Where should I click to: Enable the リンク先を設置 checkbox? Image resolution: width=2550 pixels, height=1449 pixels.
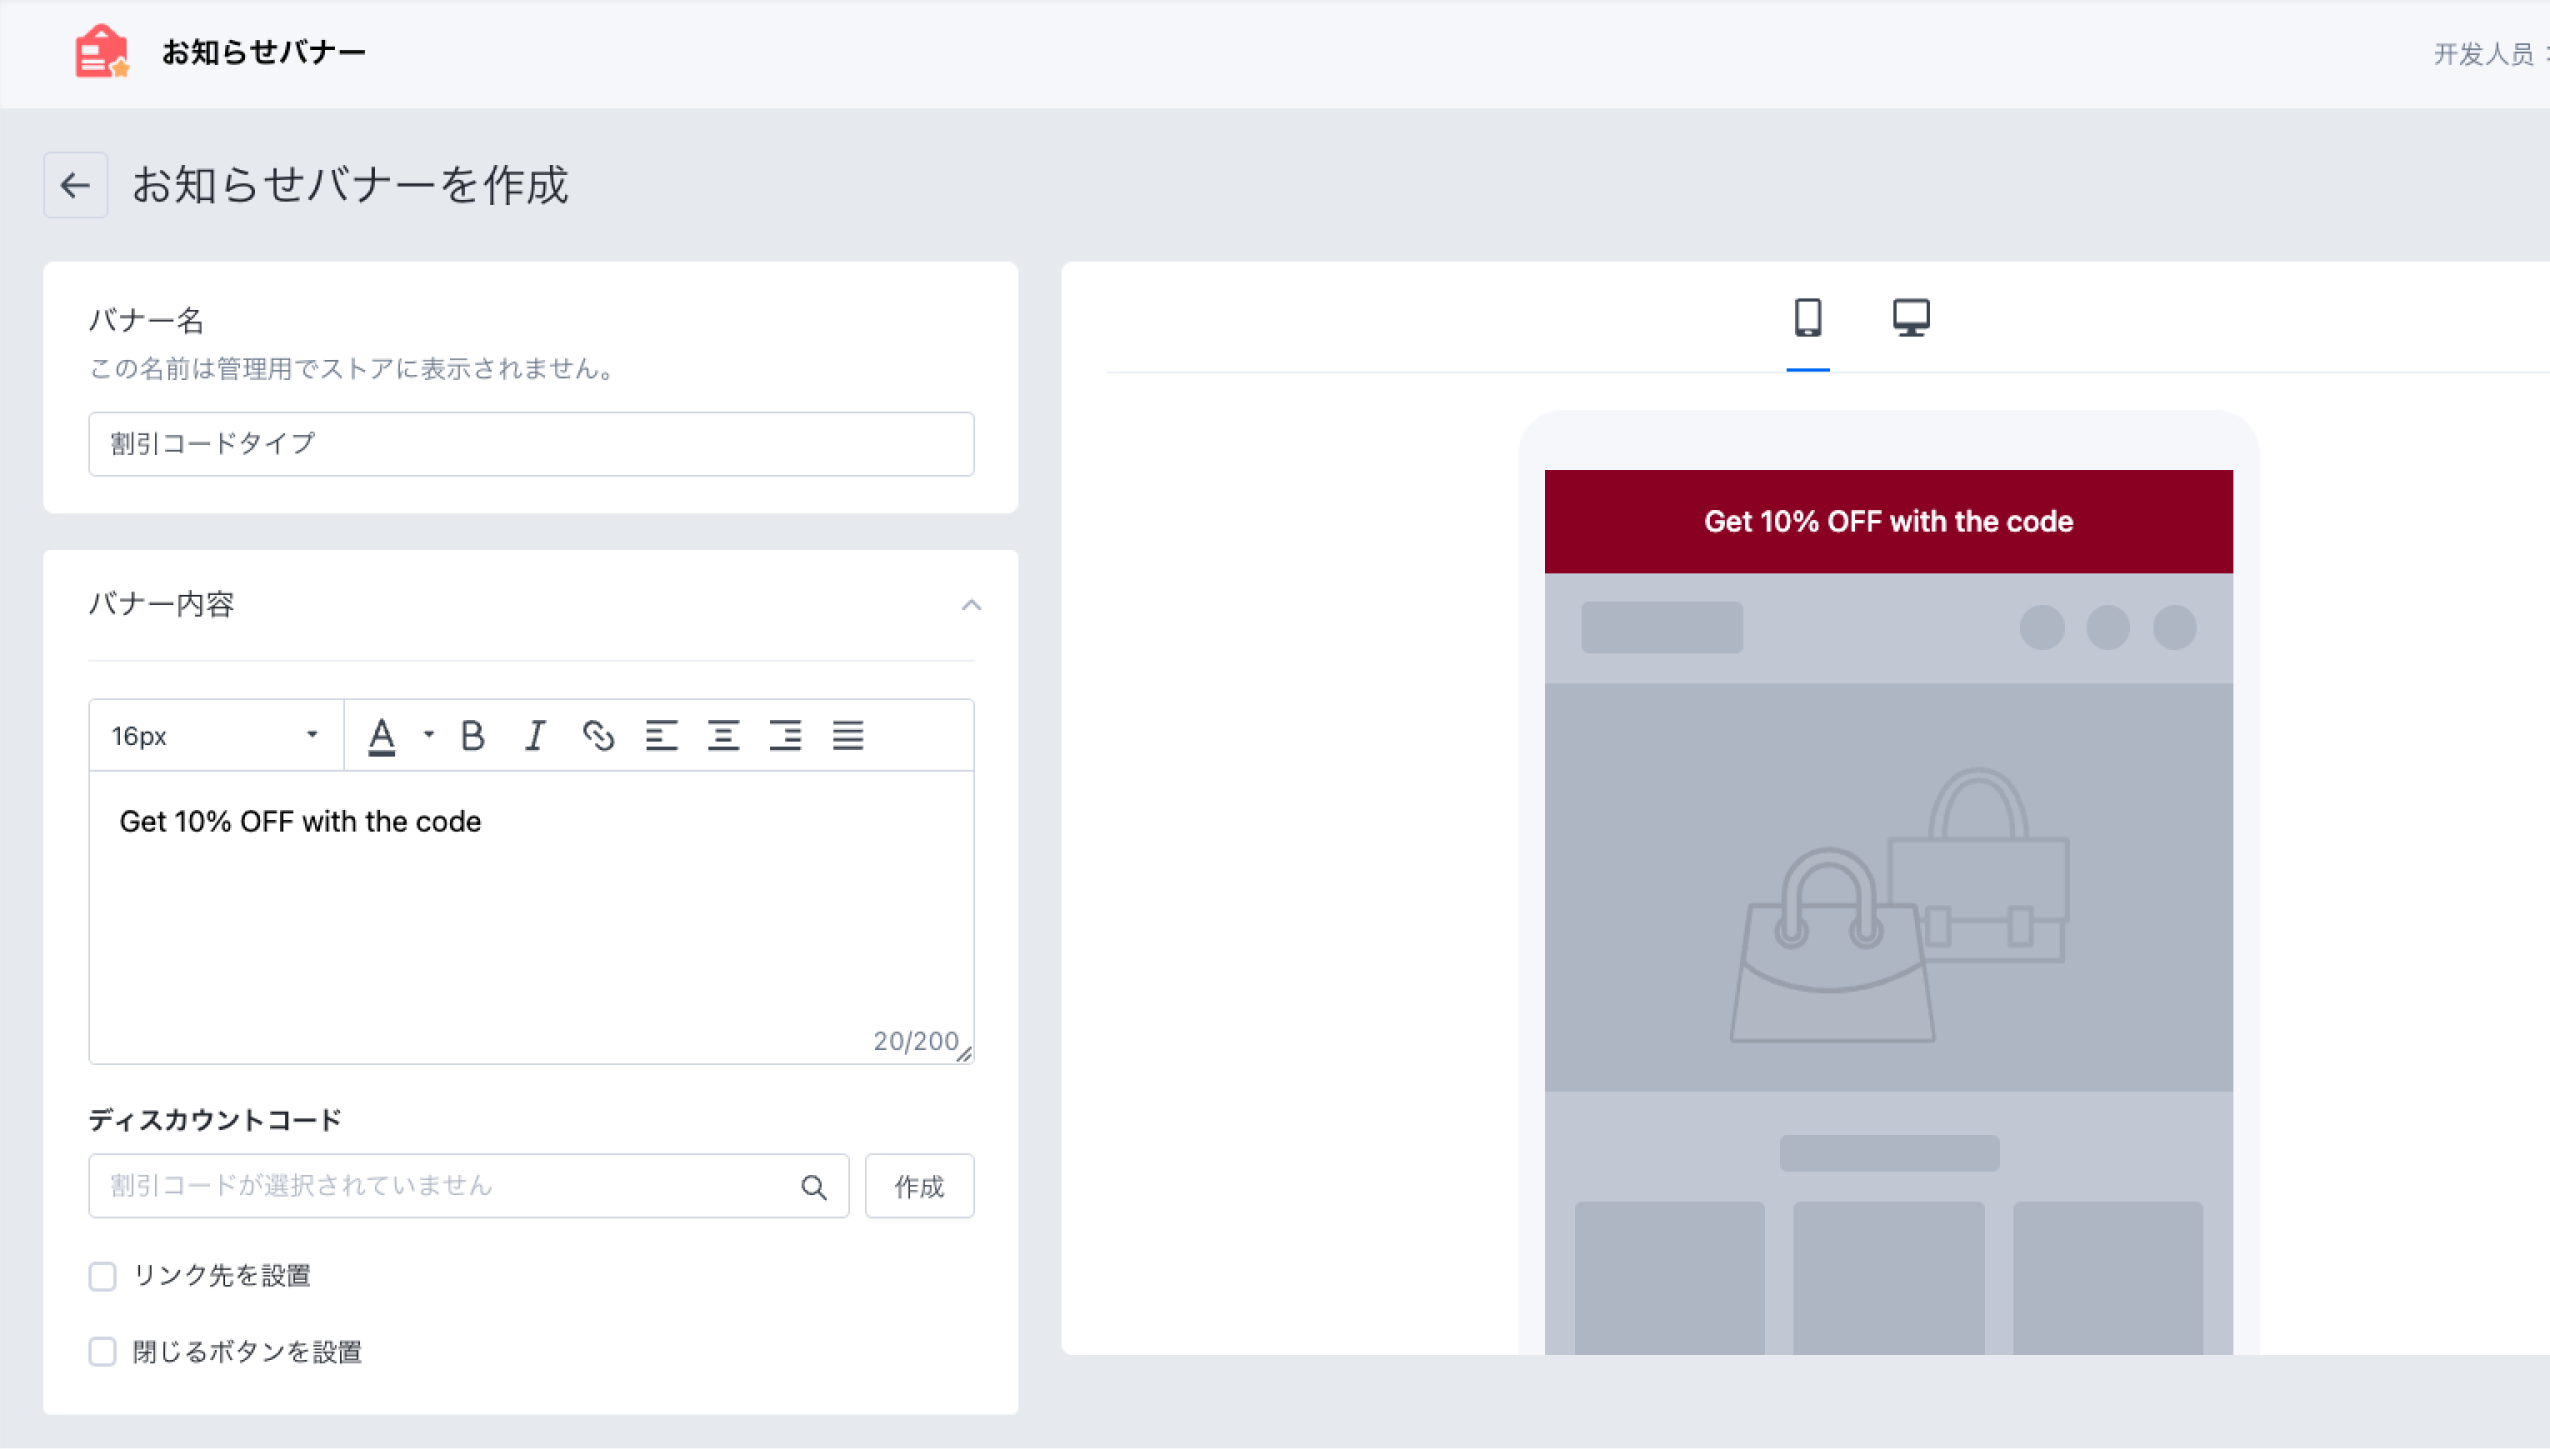tap(102, 1276)
